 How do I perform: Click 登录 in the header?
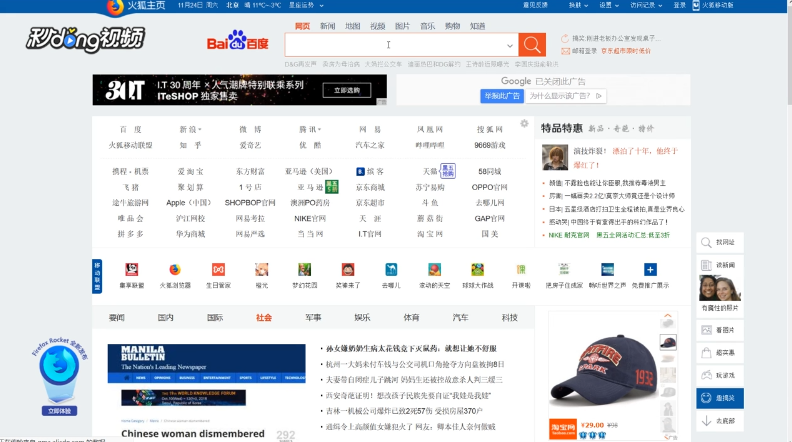679,5
